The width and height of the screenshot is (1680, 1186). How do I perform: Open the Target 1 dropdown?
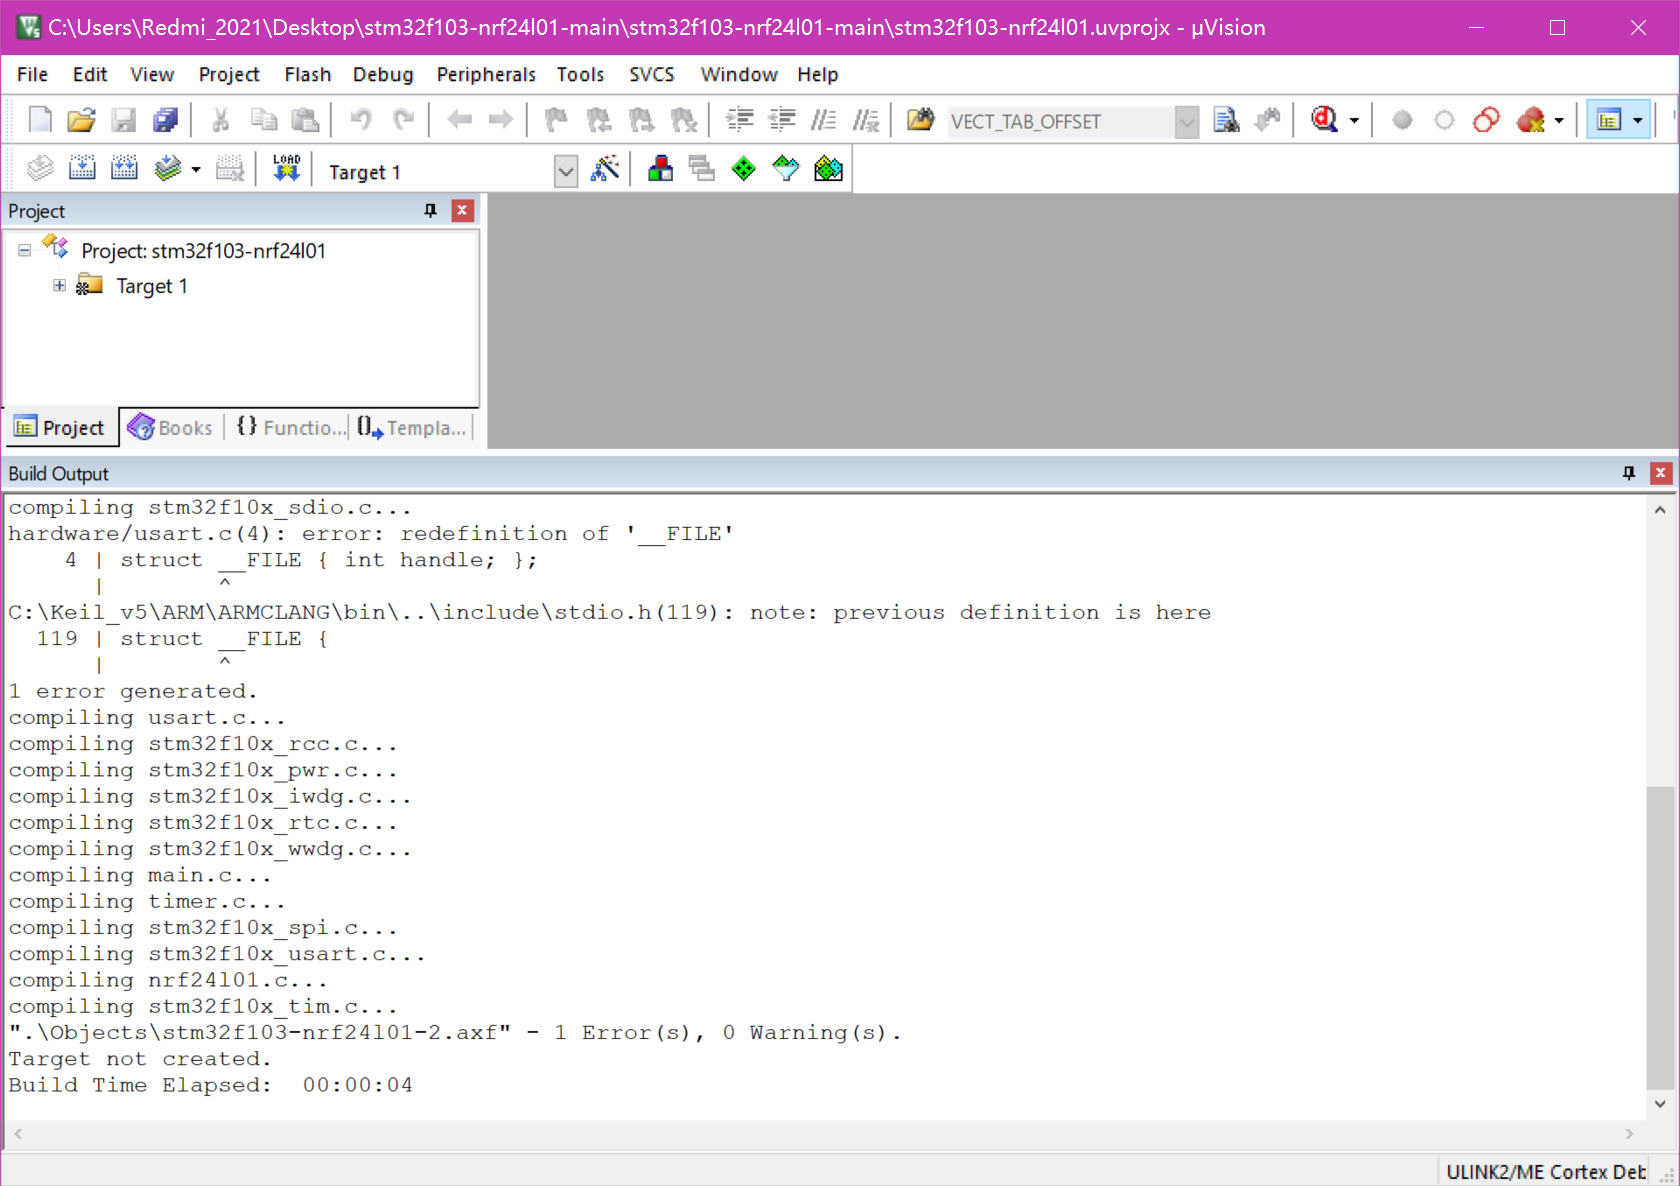pyautogui.click(x=566, y=172)
